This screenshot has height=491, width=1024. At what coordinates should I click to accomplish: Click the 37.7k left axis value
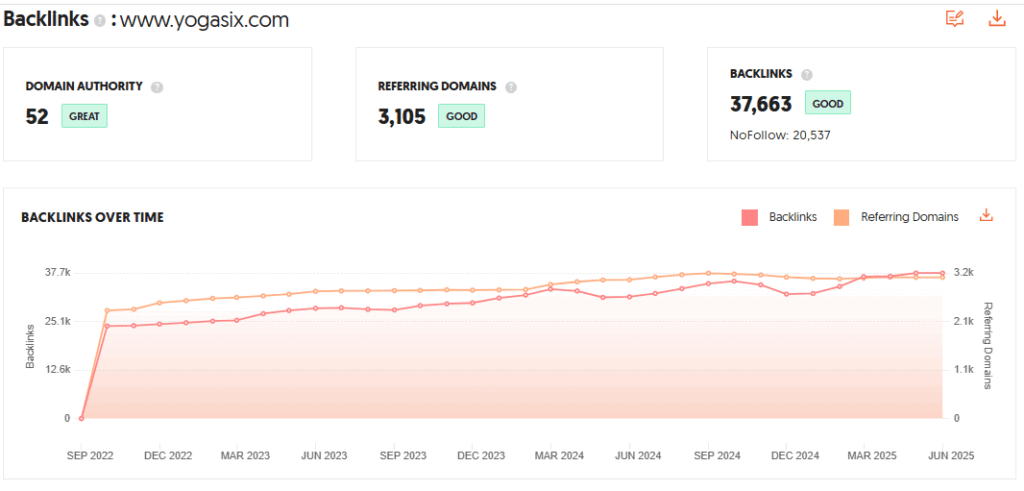point(57,272)
